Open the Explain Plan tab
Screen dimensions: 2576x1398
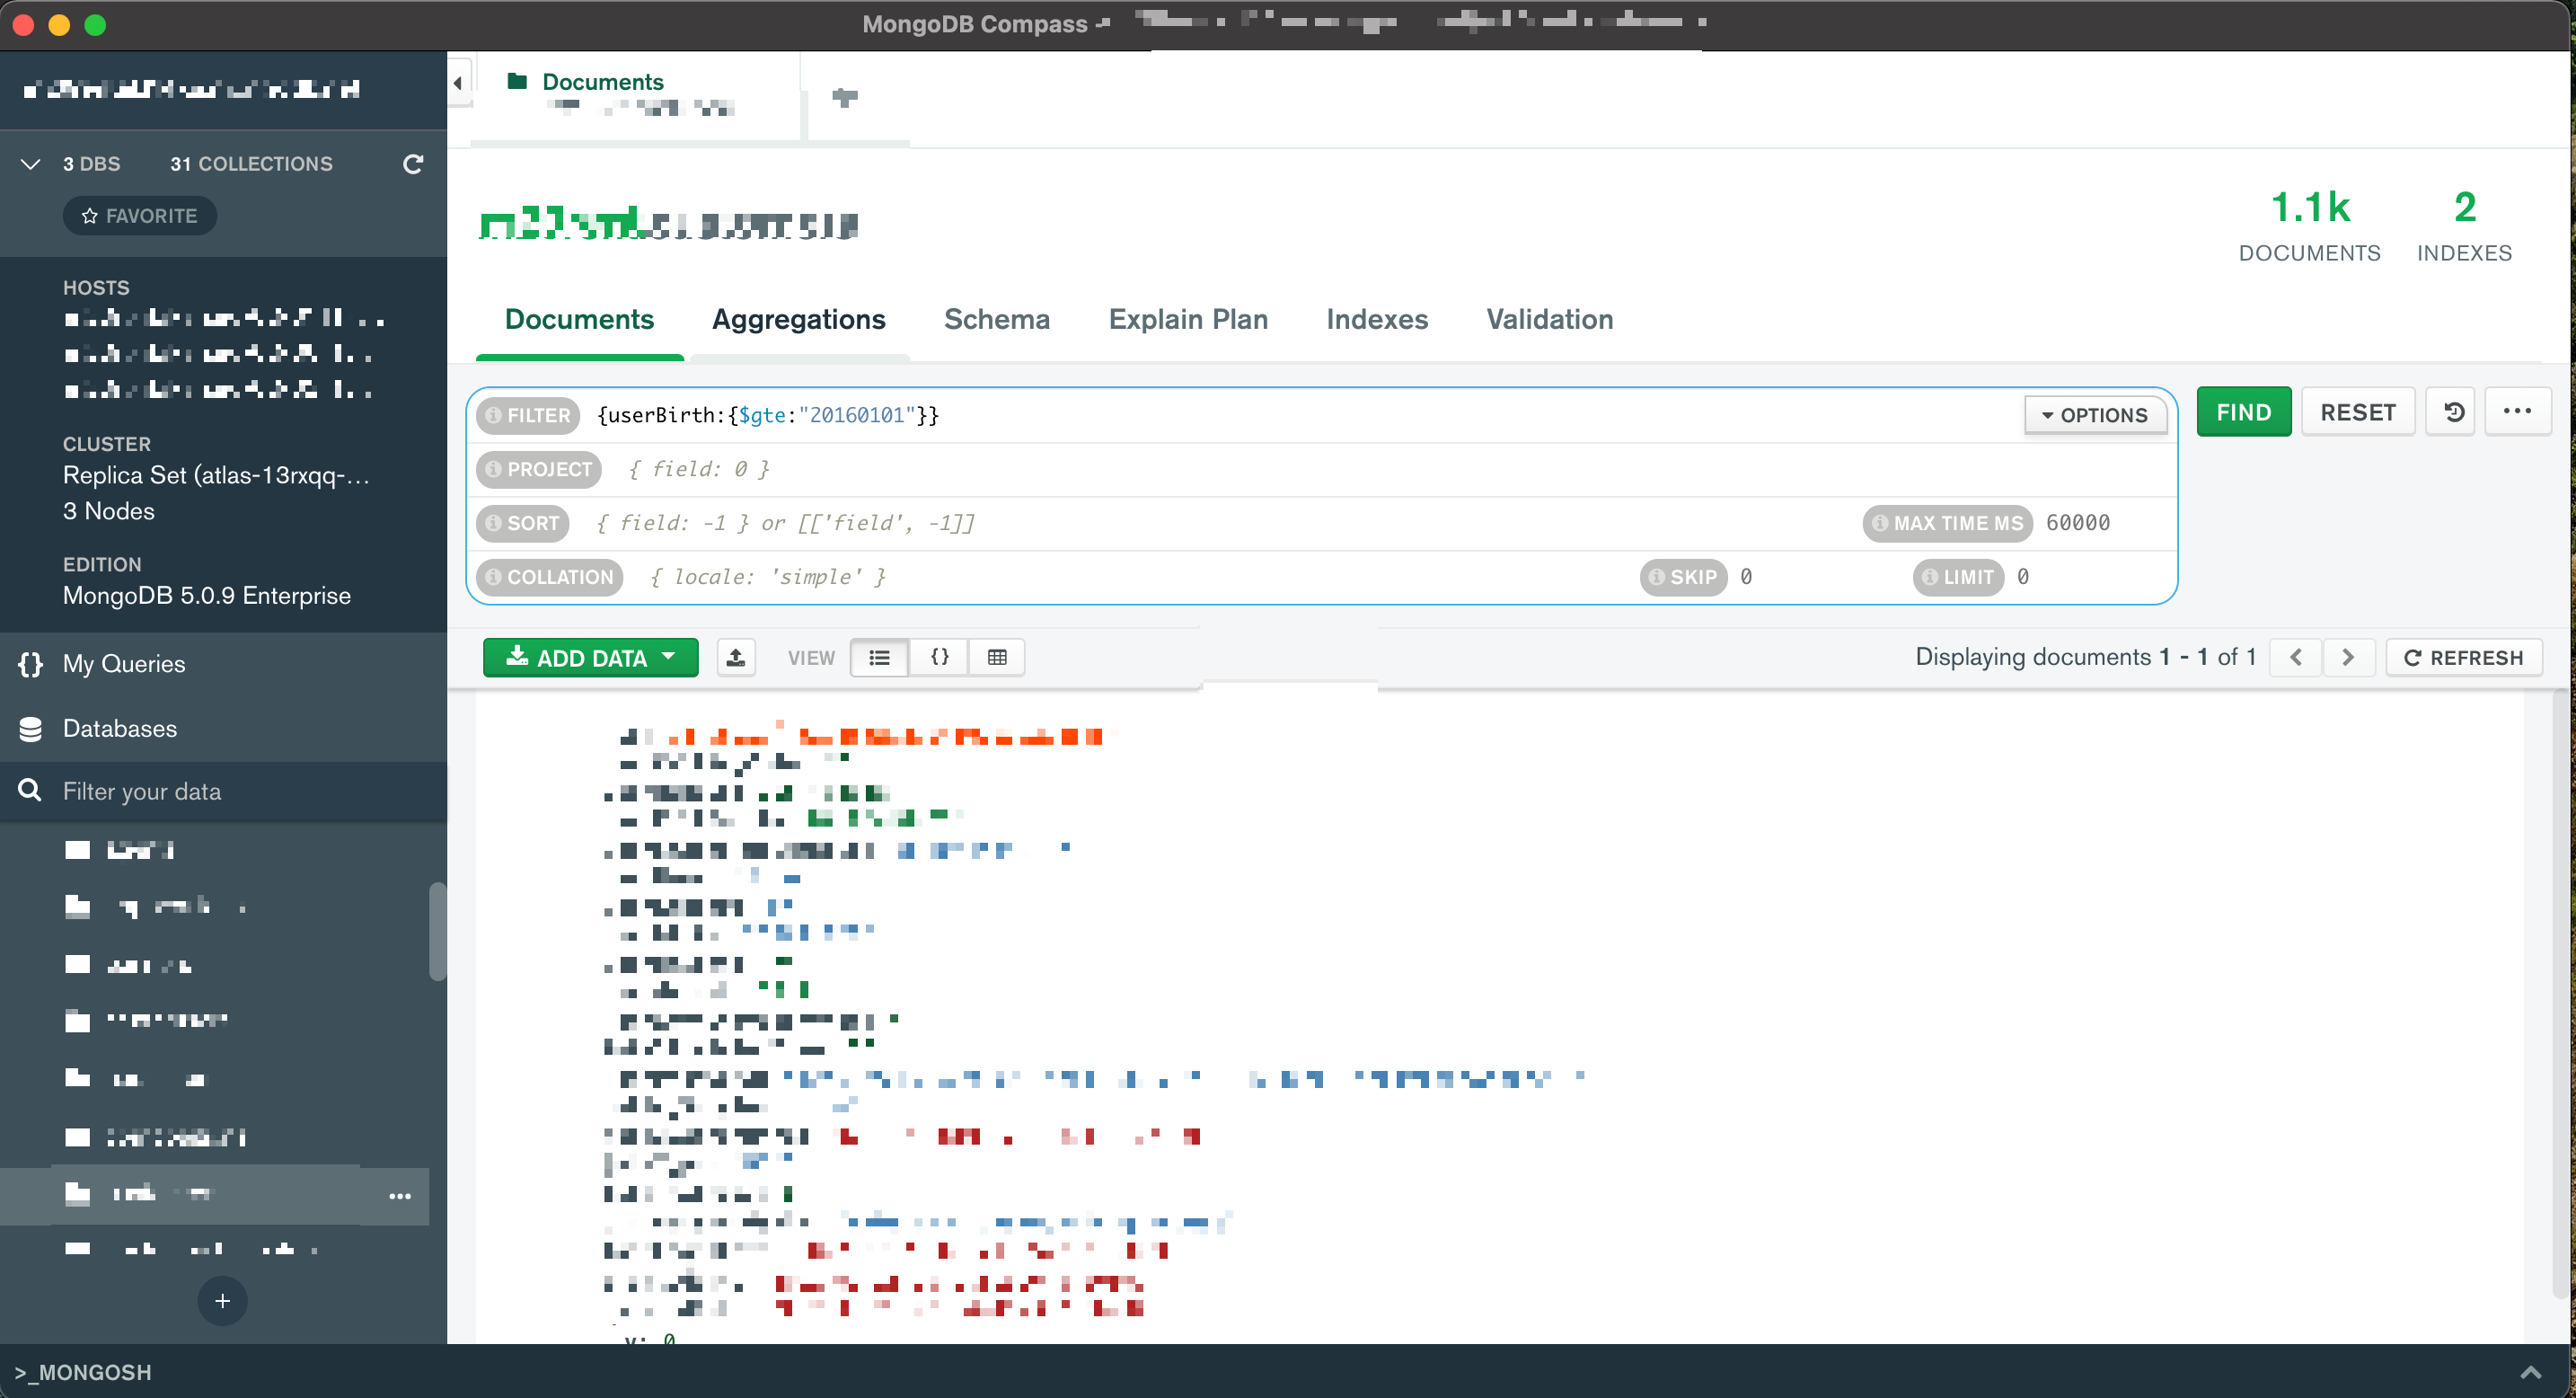1188,319
